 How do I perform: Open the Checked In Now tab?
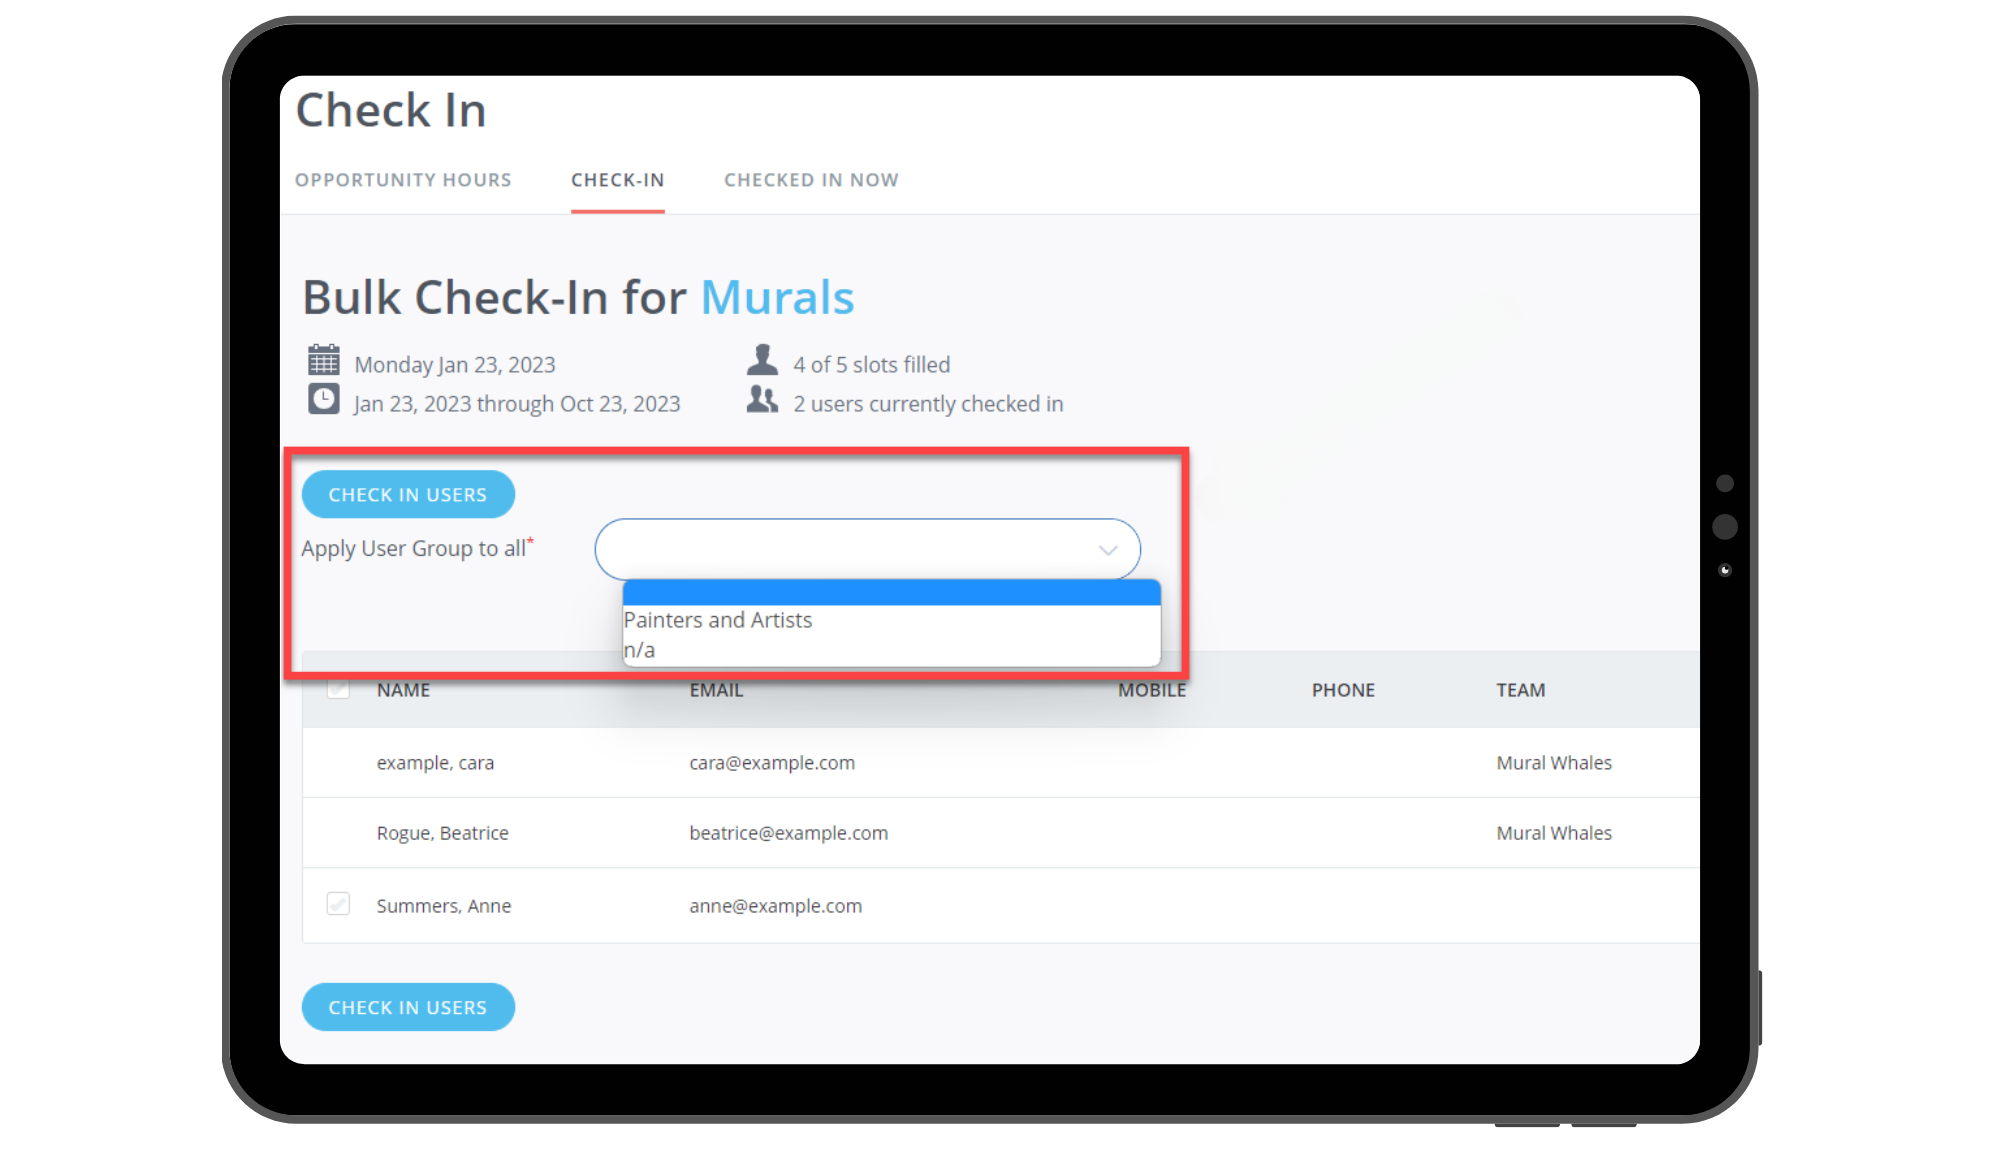tap(811, 180)
